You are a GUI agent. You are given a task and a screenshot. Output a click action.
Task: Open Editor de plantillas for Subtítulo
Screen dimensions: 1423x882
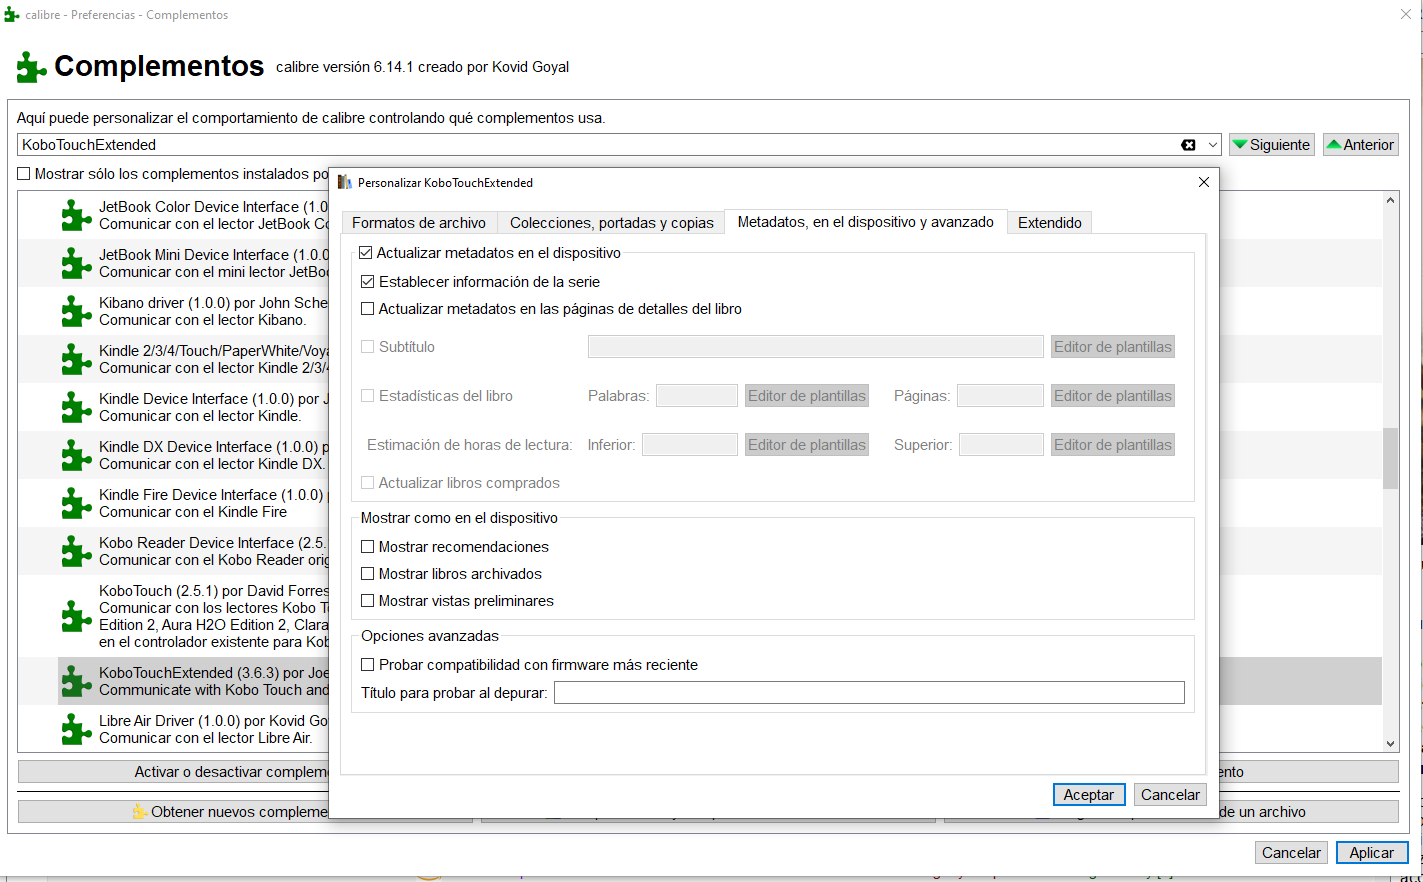point(1113,347)
